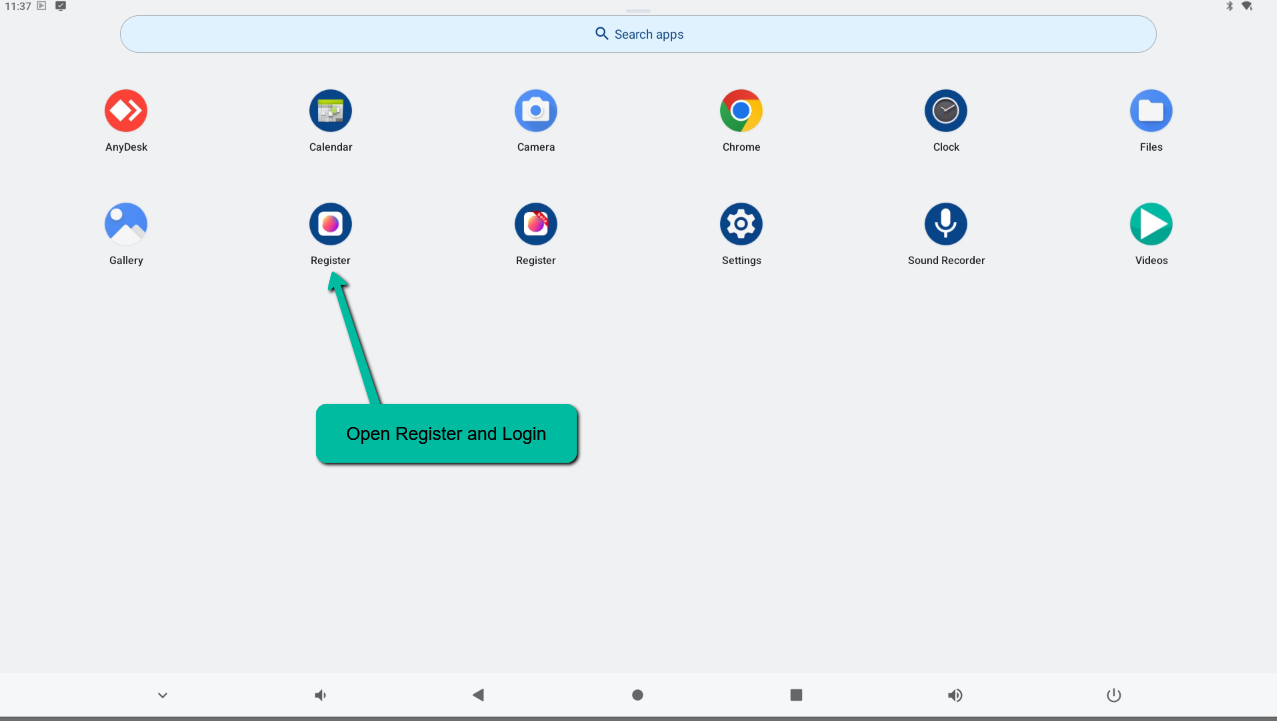The width and height of the screenshot is (1277, 721).
Task: Open the Files app
Action: coord(1151,111)
